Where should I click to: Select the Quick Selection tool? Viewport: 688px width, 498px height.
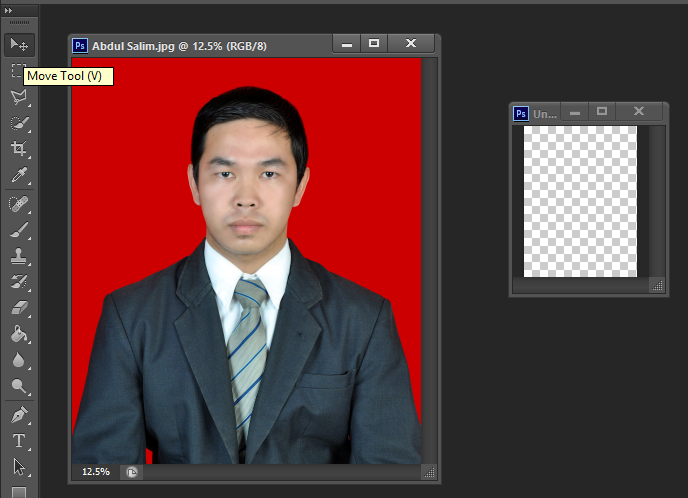(x=19, y=123)
